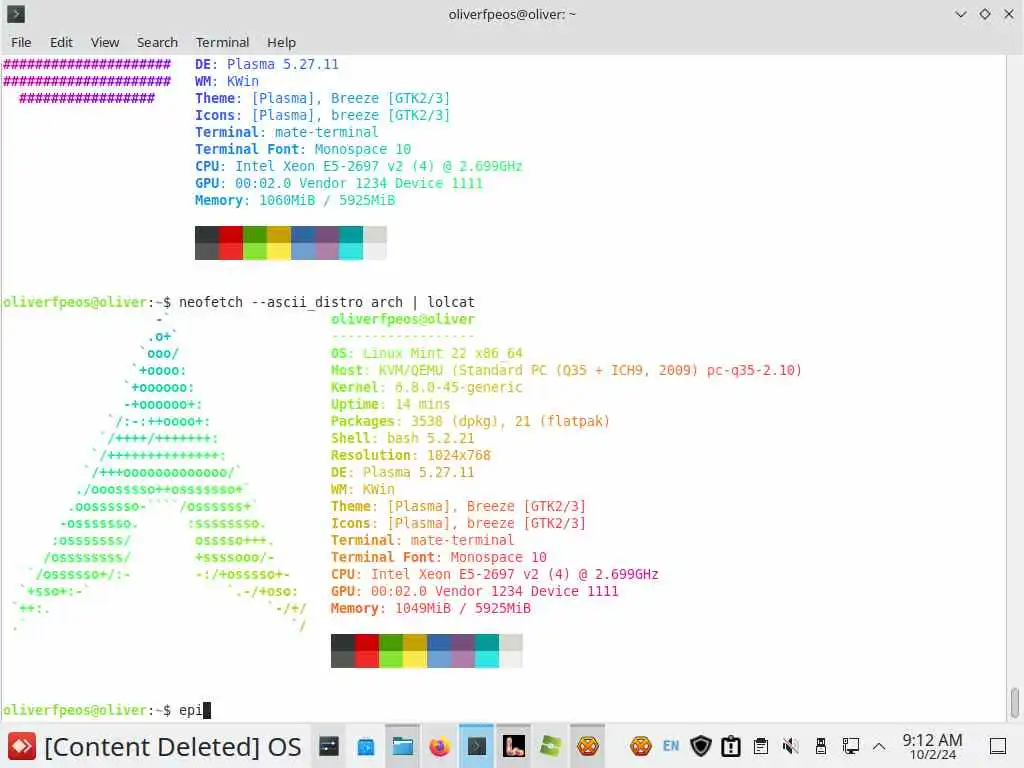Click the orange hexagon tray icon

(641, 746)
